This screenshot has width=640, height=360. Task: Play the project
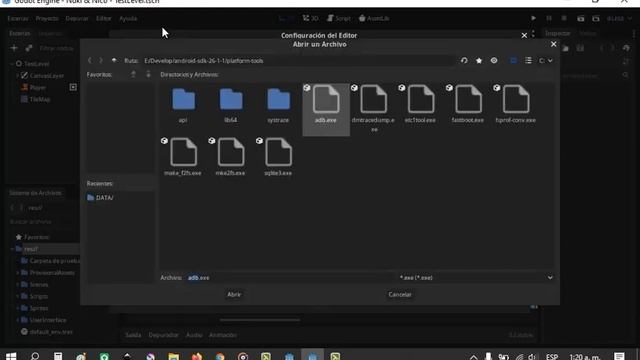(x=533, y=18)
